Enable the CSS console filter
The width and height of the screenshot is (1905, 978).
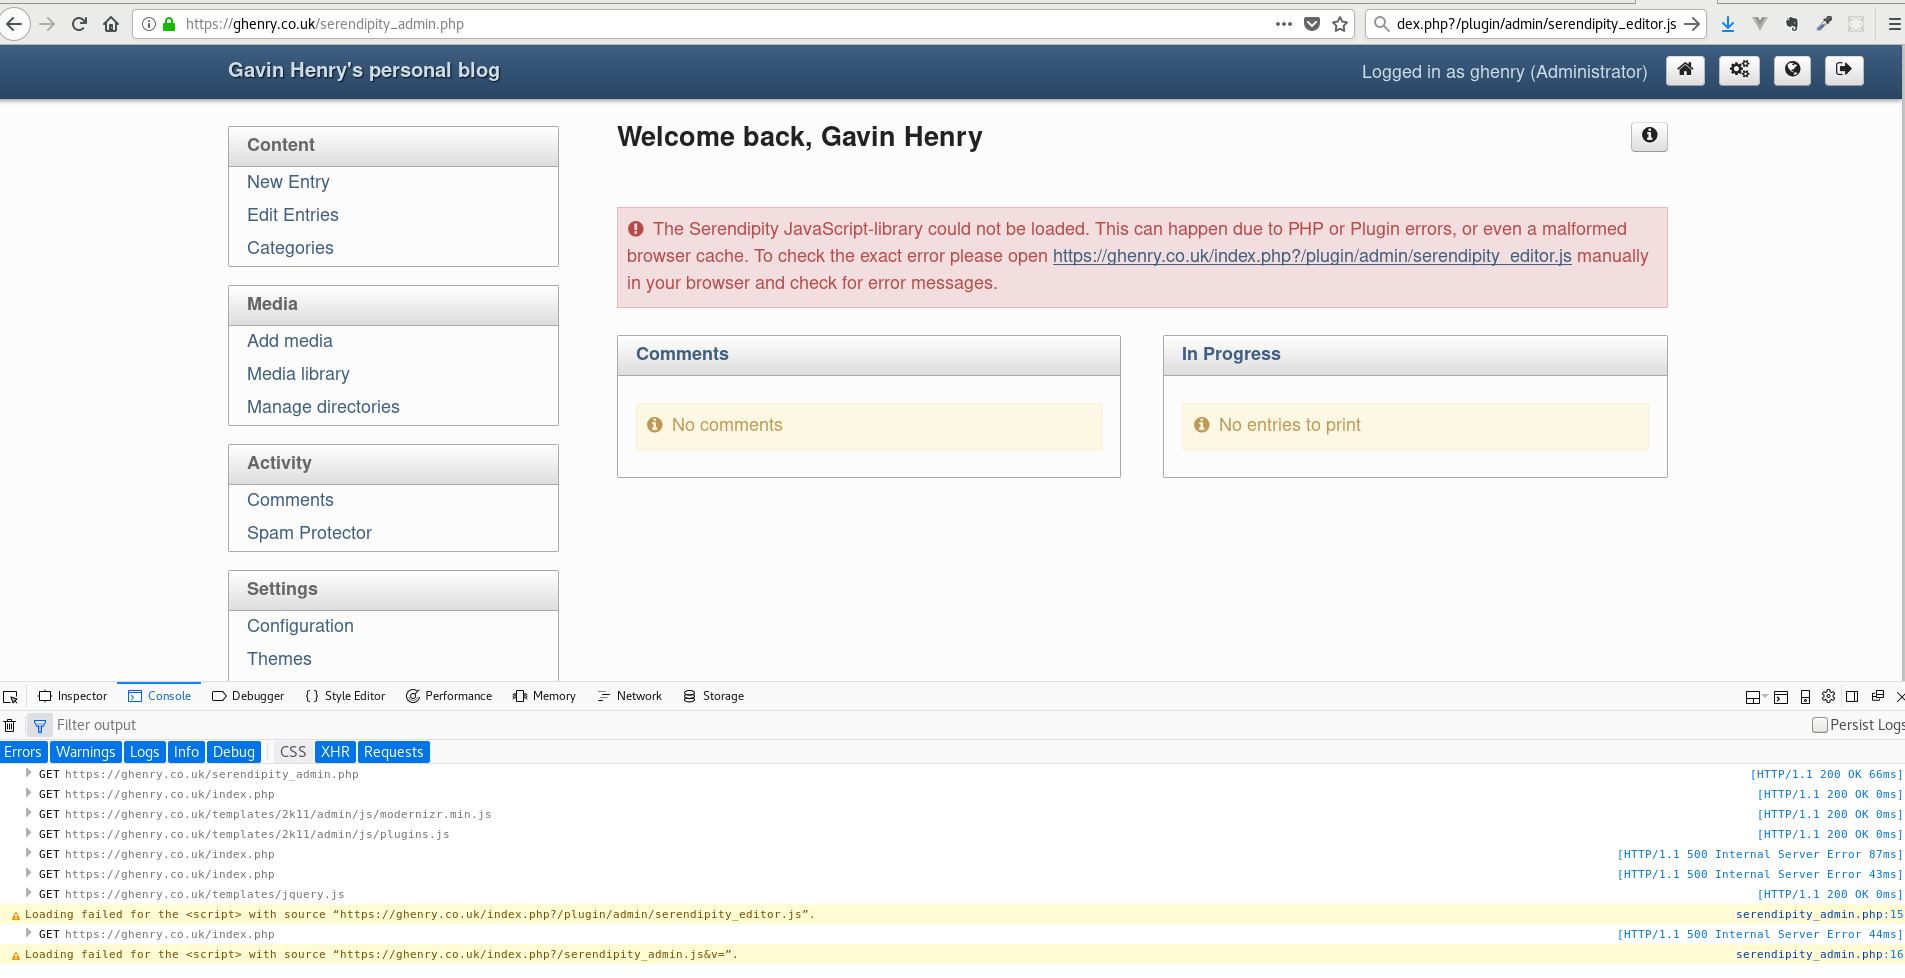click(292, 752)
